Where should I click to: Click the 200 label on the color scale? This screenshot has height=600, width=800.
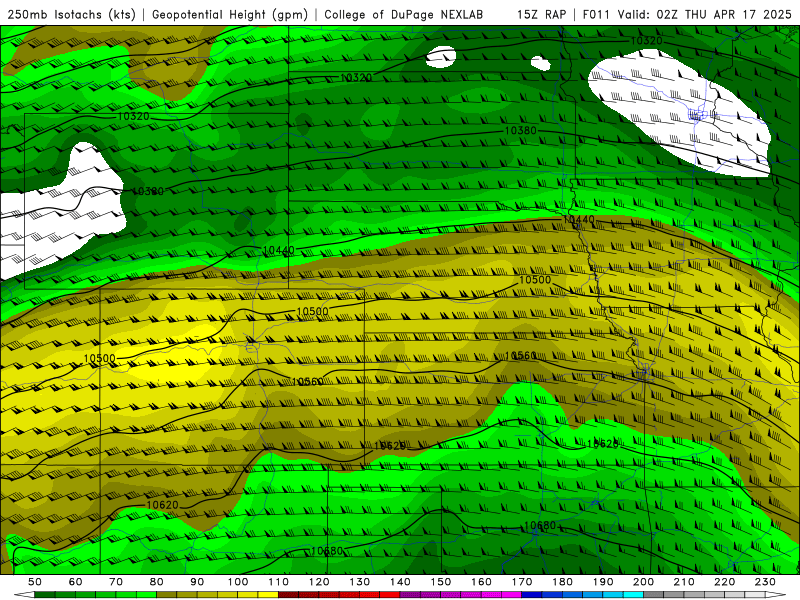point(643,582)
